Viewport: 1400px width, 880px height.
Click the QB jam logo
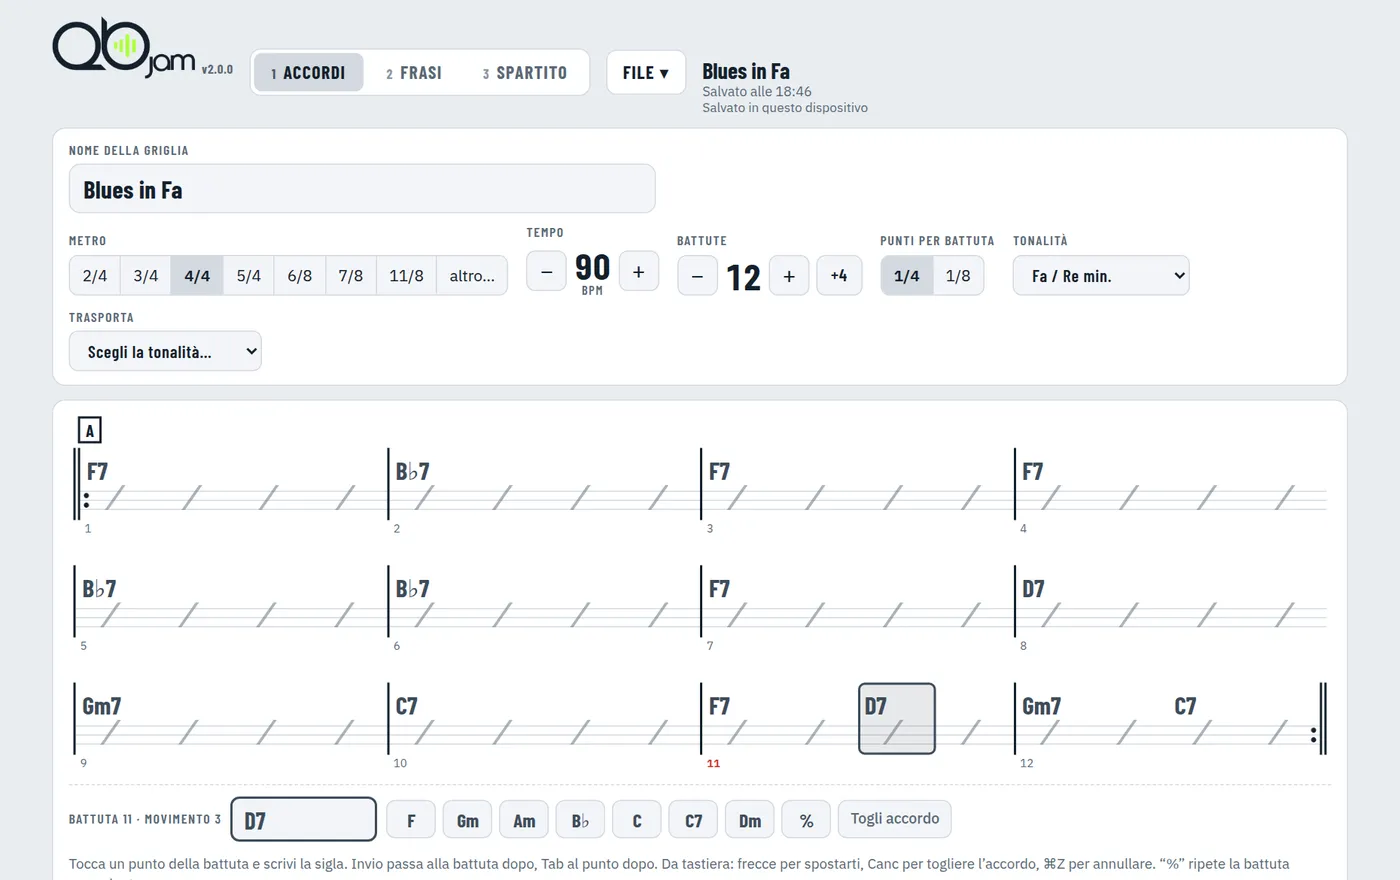click(124, 49)
